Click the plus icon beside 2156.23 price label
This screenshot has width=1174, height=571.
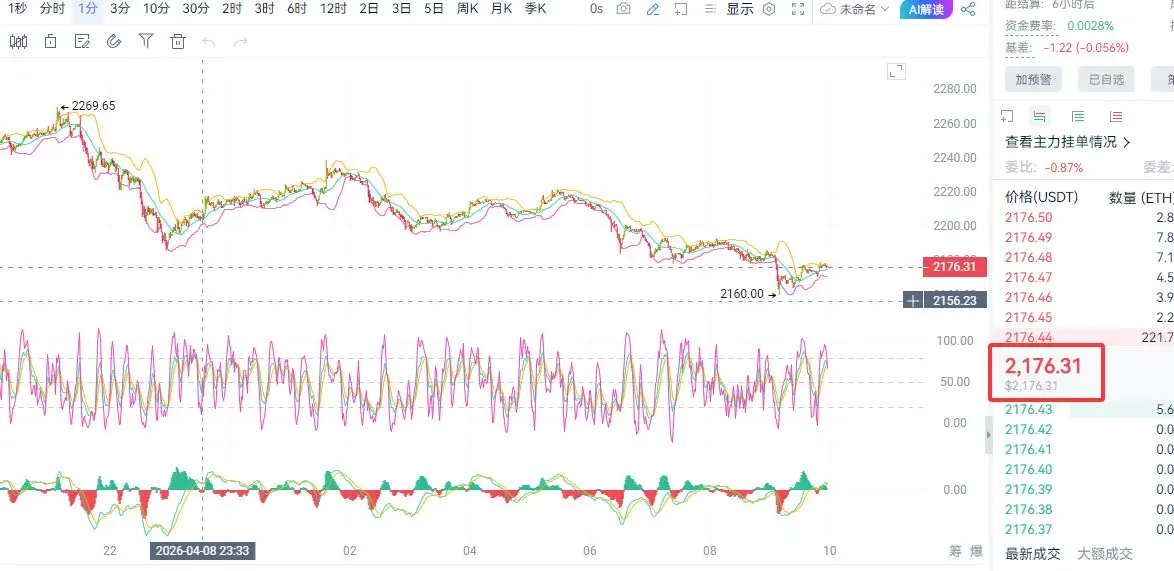913,301
